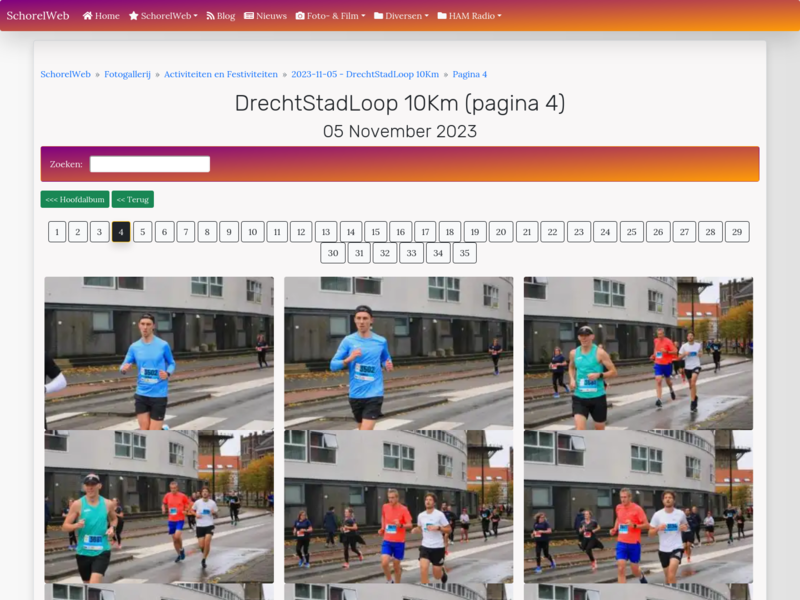Screen dimensions: 800x600
Task: Click the star icon beside SchorelWeb menu
Action: pos(134,16)
